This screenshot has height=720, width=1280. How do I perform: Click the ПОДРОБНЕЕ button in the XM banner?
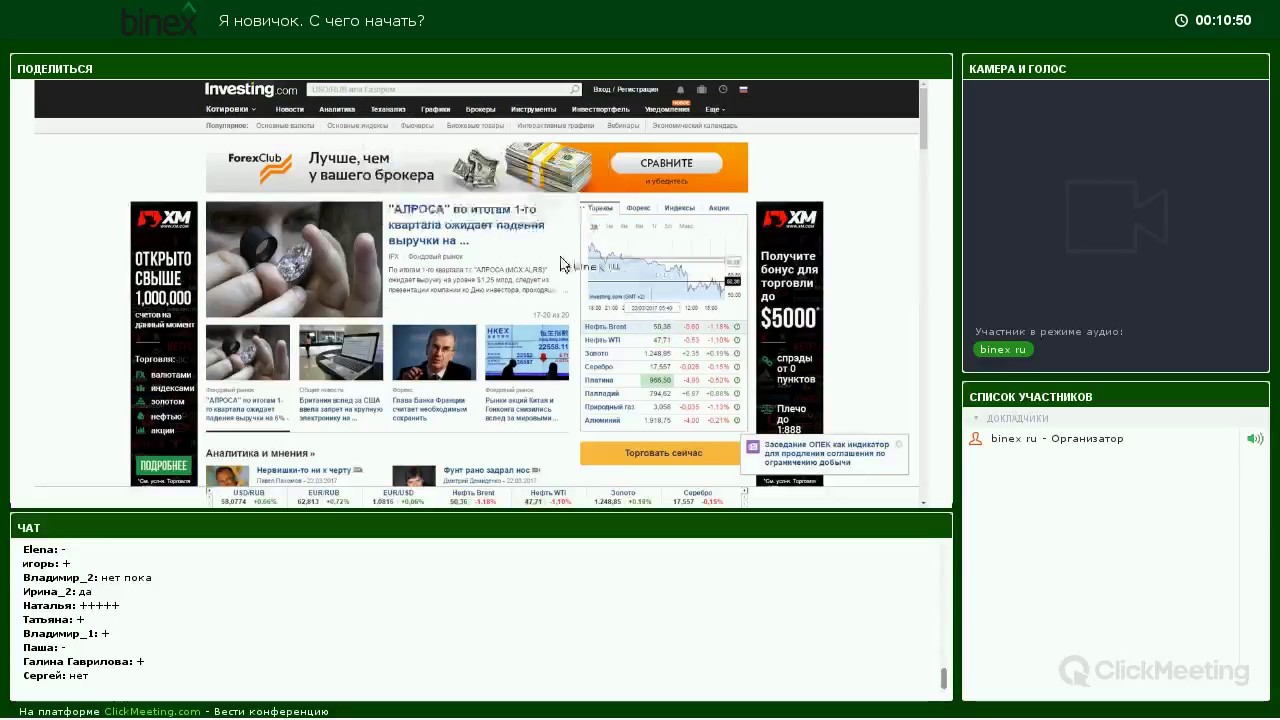[x=164, y=466]
